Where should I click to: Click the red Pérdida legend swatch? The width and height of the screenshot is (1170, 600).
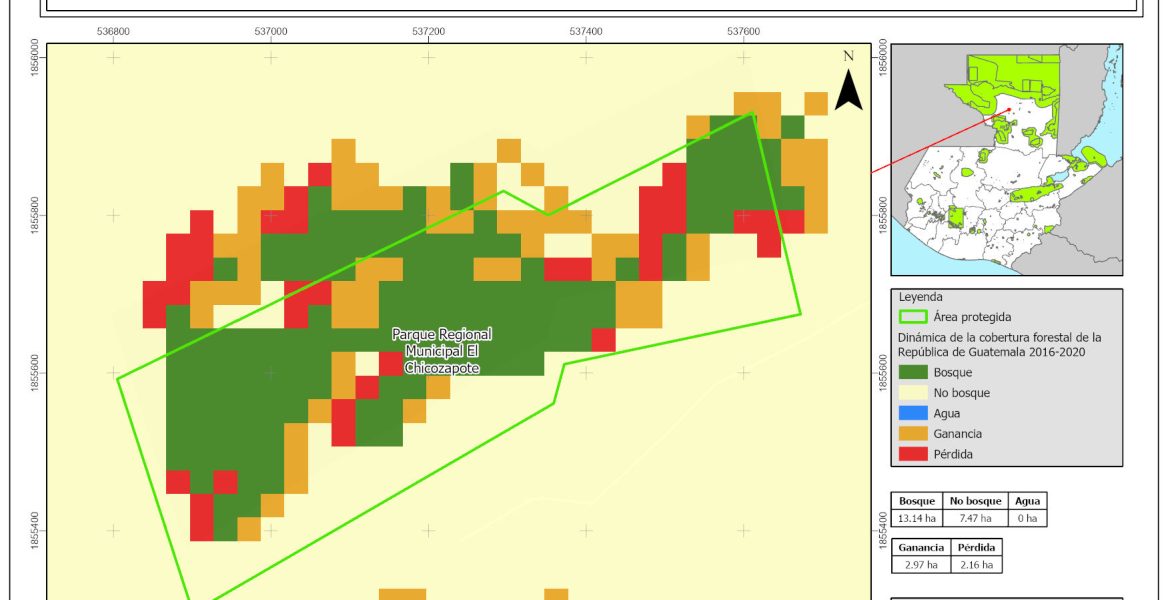click(x=911, y=454)
